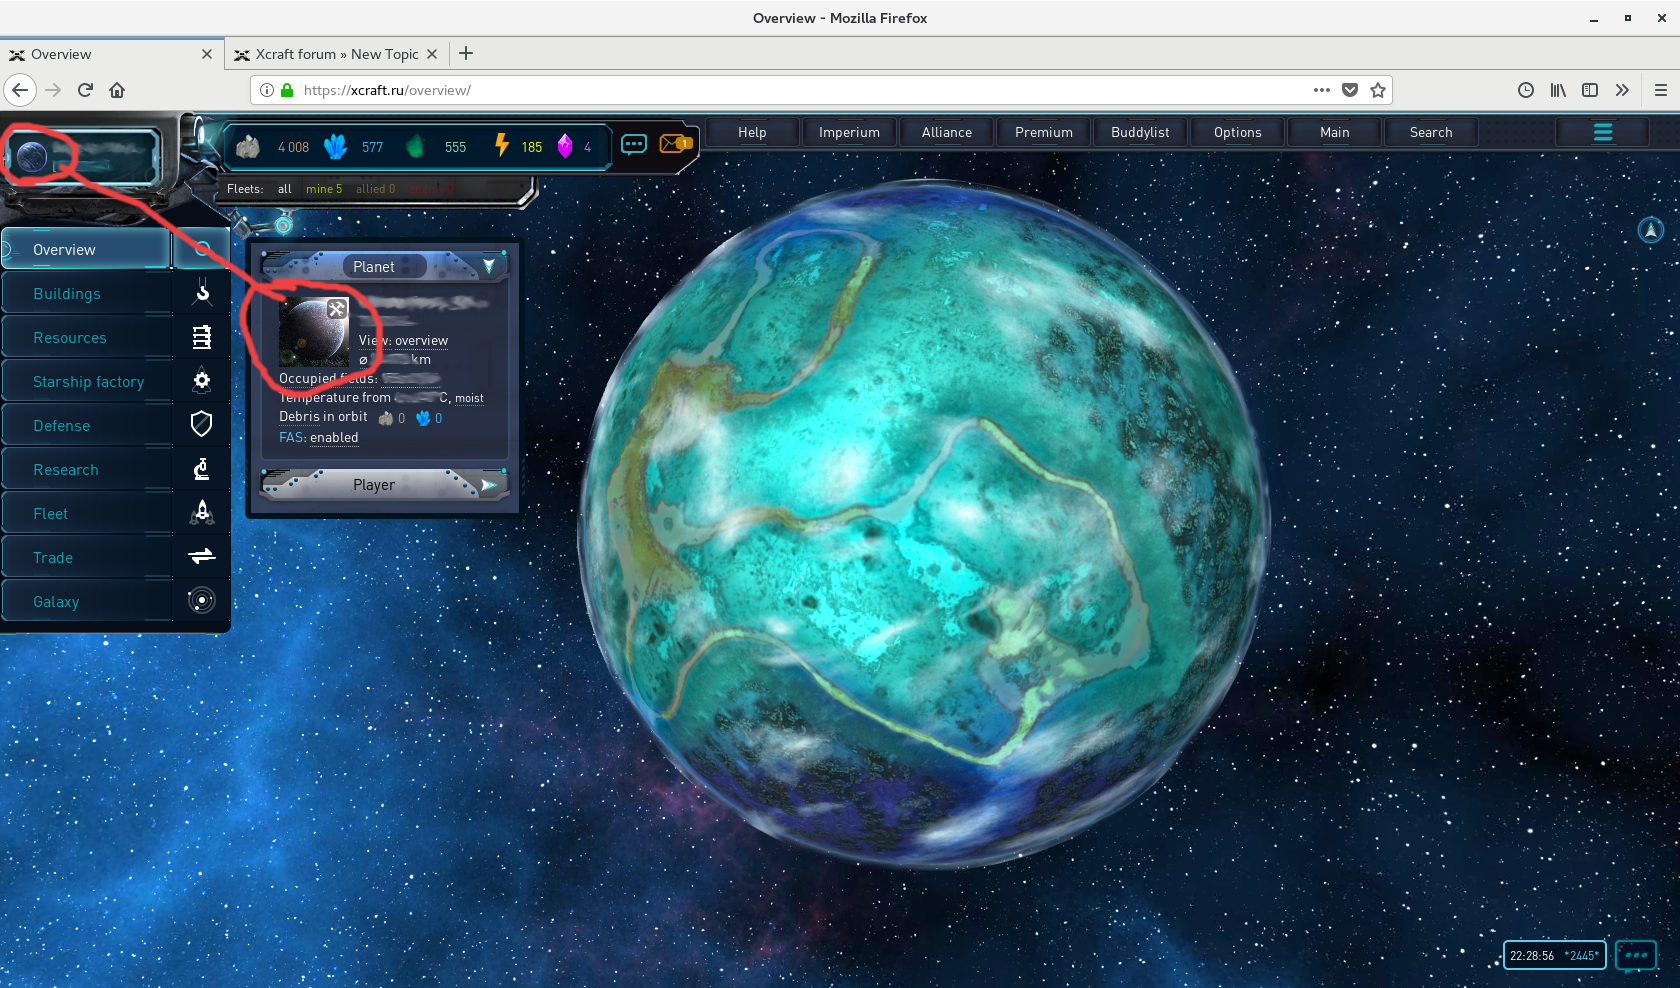This screenshot has height=988, width=1680.
Task: Open the Starship factory section
Action: [88, 382]
